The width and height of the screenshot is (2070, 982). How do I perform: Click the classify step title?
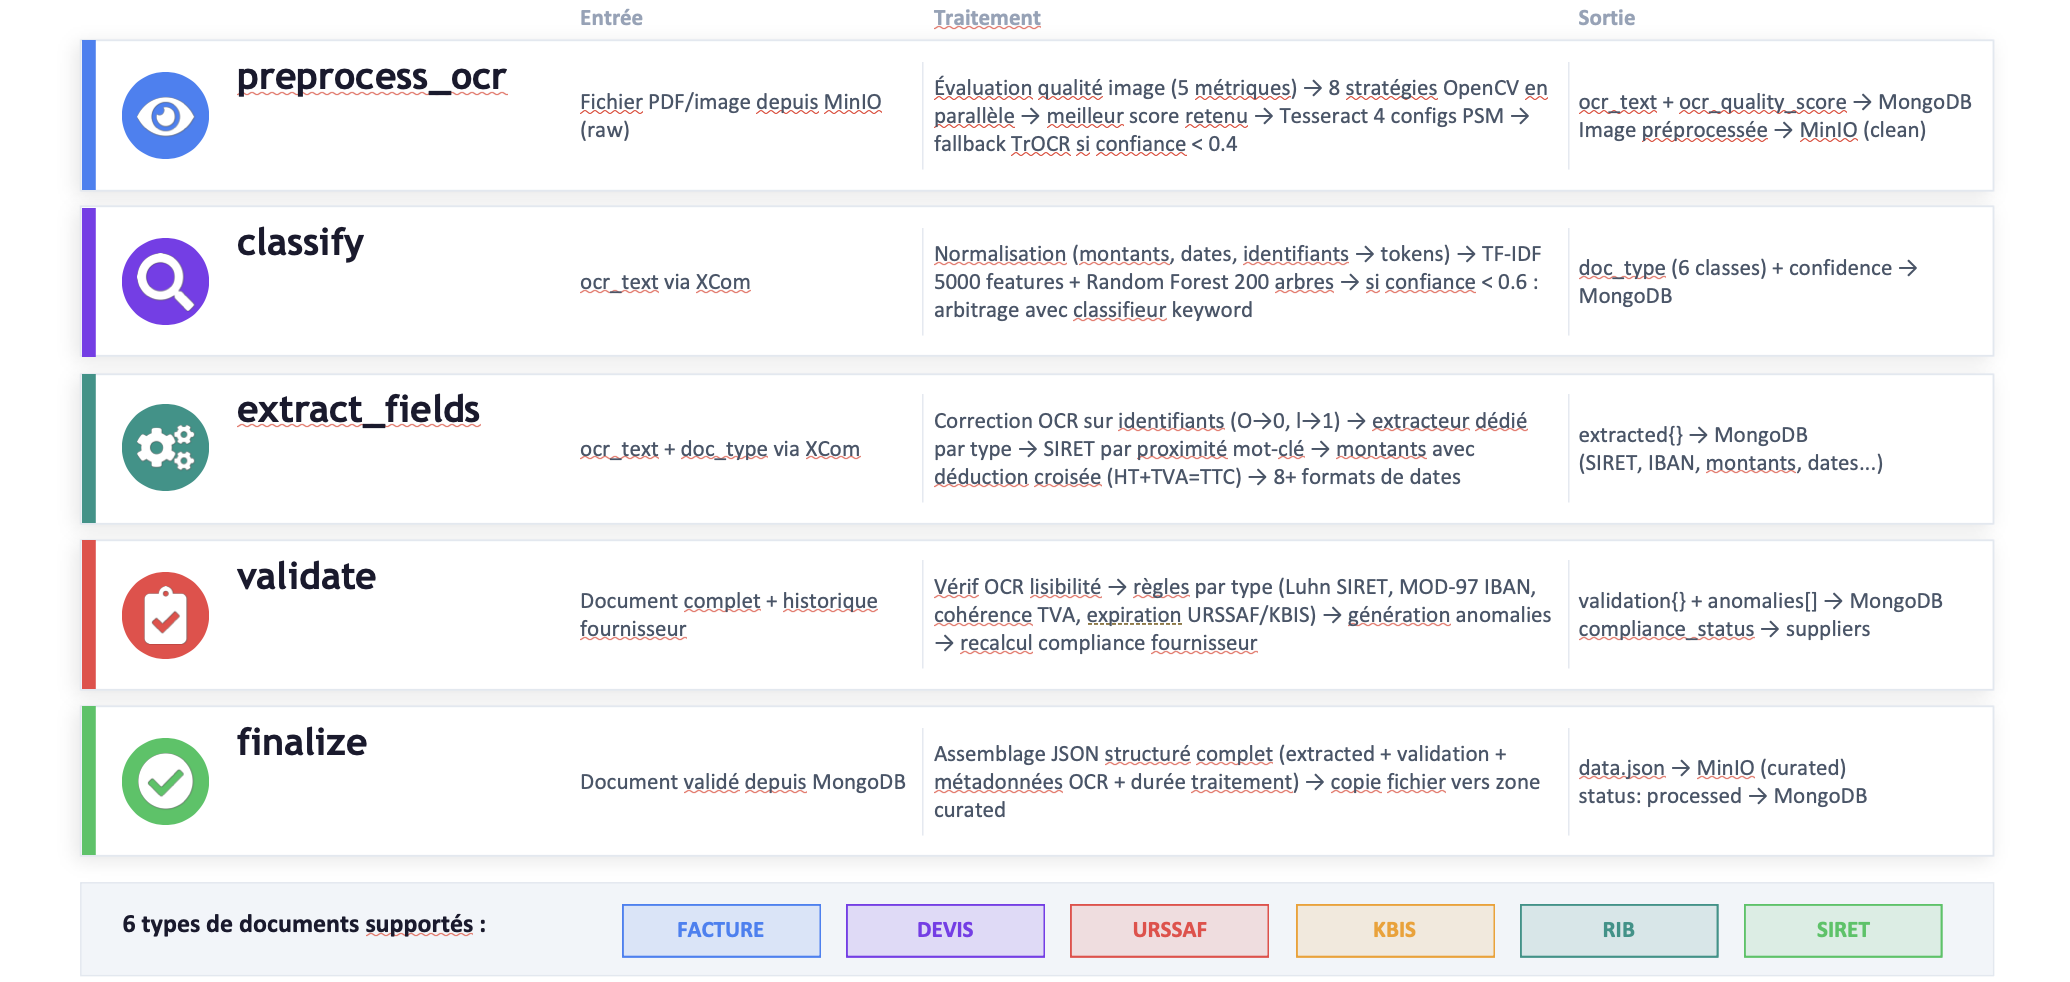pyautogui.click(x=300, y=243)
